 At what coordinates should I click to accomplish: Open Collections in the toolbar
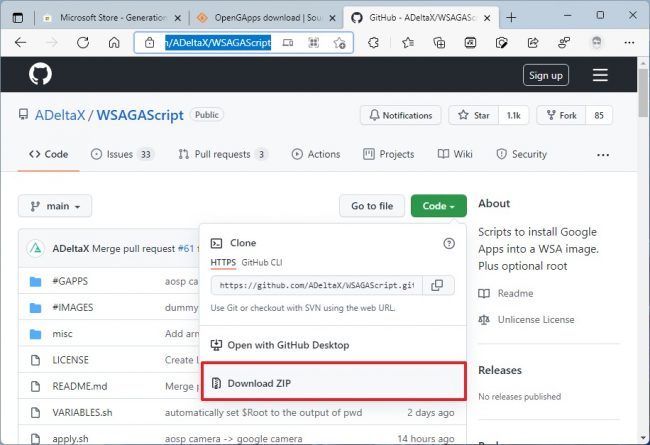tap(439, 42)
